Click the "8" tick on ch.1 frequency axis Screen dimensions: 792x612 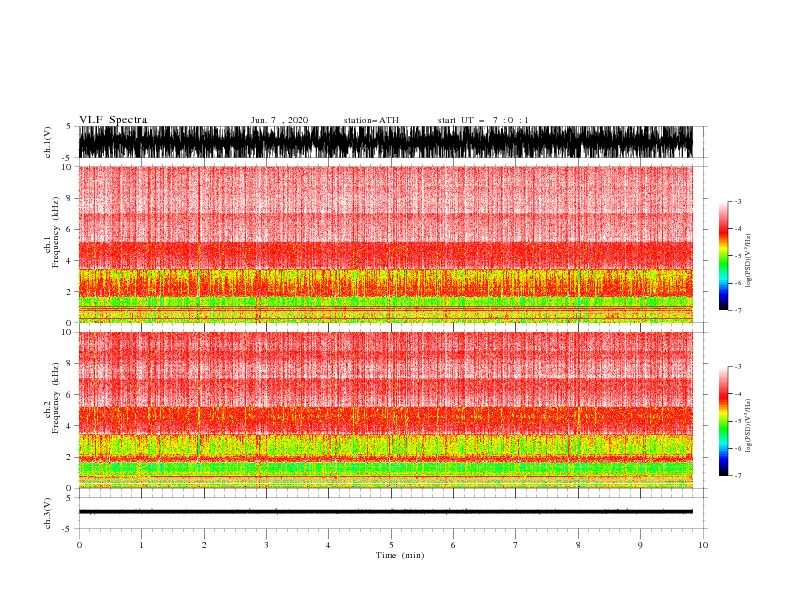pyautogui.click(x=68, y=198)
